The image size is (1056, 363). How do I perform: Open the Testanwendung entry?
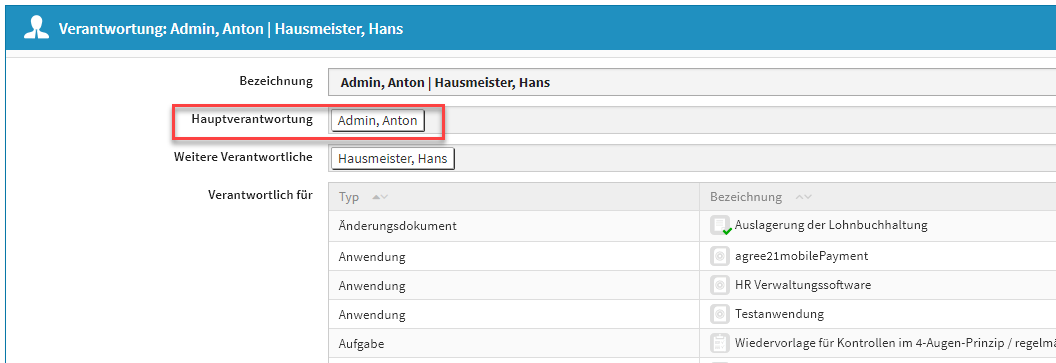tap(779, 314)
